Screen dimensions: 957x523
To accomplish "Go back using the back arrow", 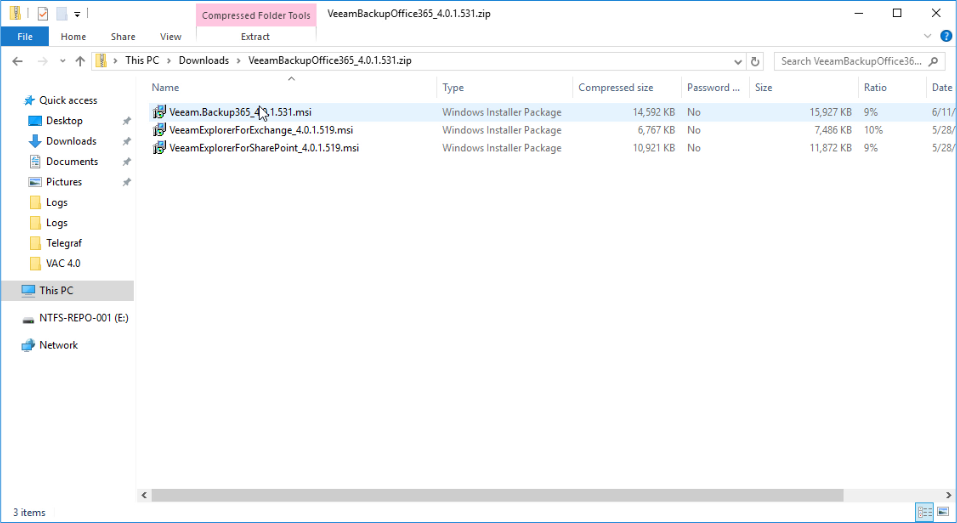I will 18,61.
